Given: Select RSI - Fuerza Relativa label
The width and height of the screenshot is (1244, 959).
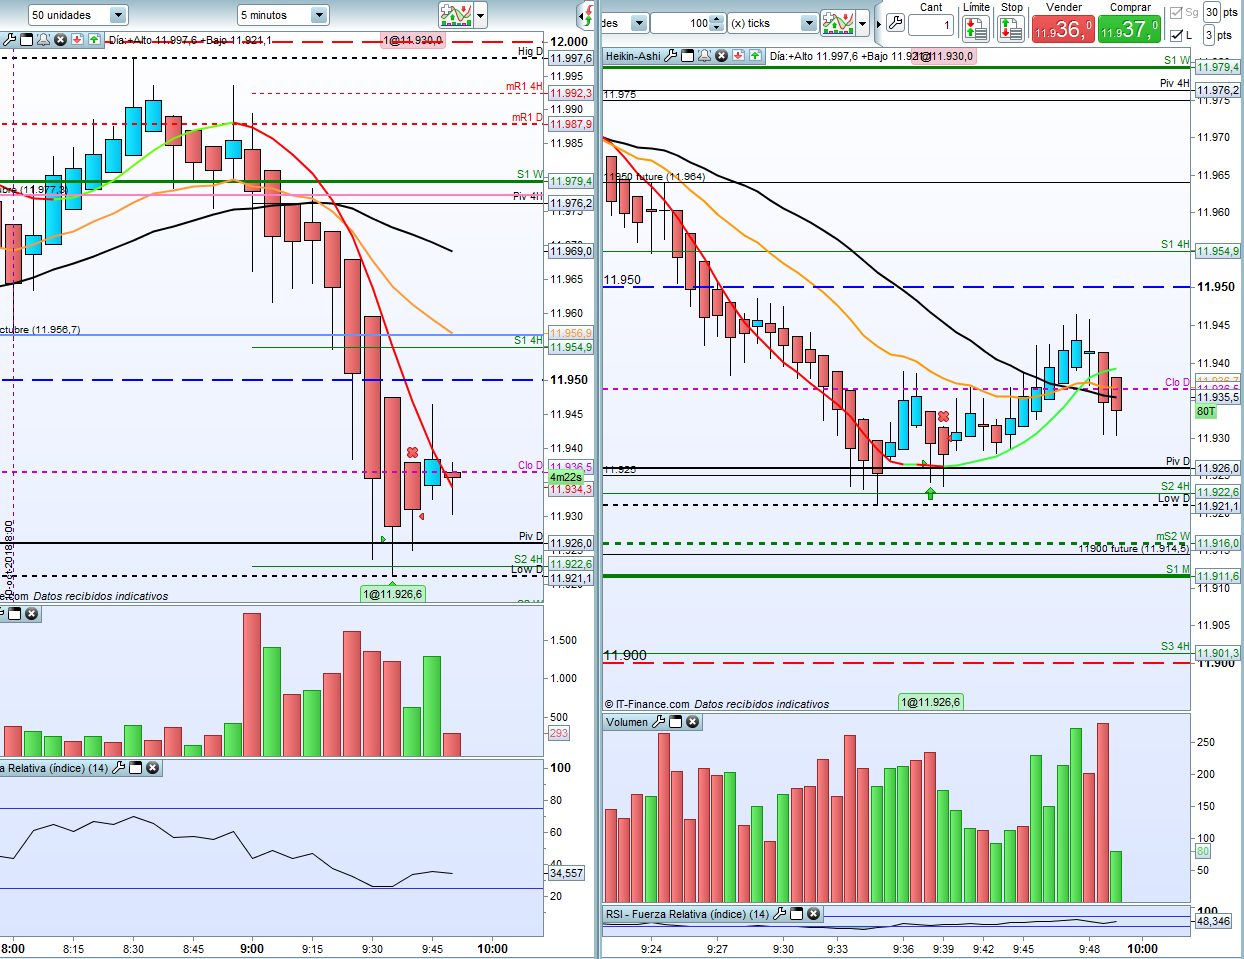Looking at the screenshot, I should [688, 914].
